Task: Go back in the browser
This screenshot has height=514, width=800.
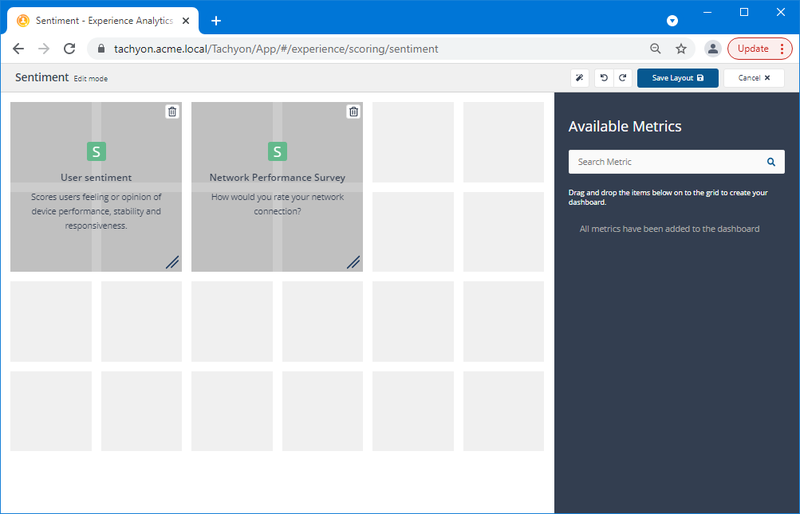Action: point(18,49)
